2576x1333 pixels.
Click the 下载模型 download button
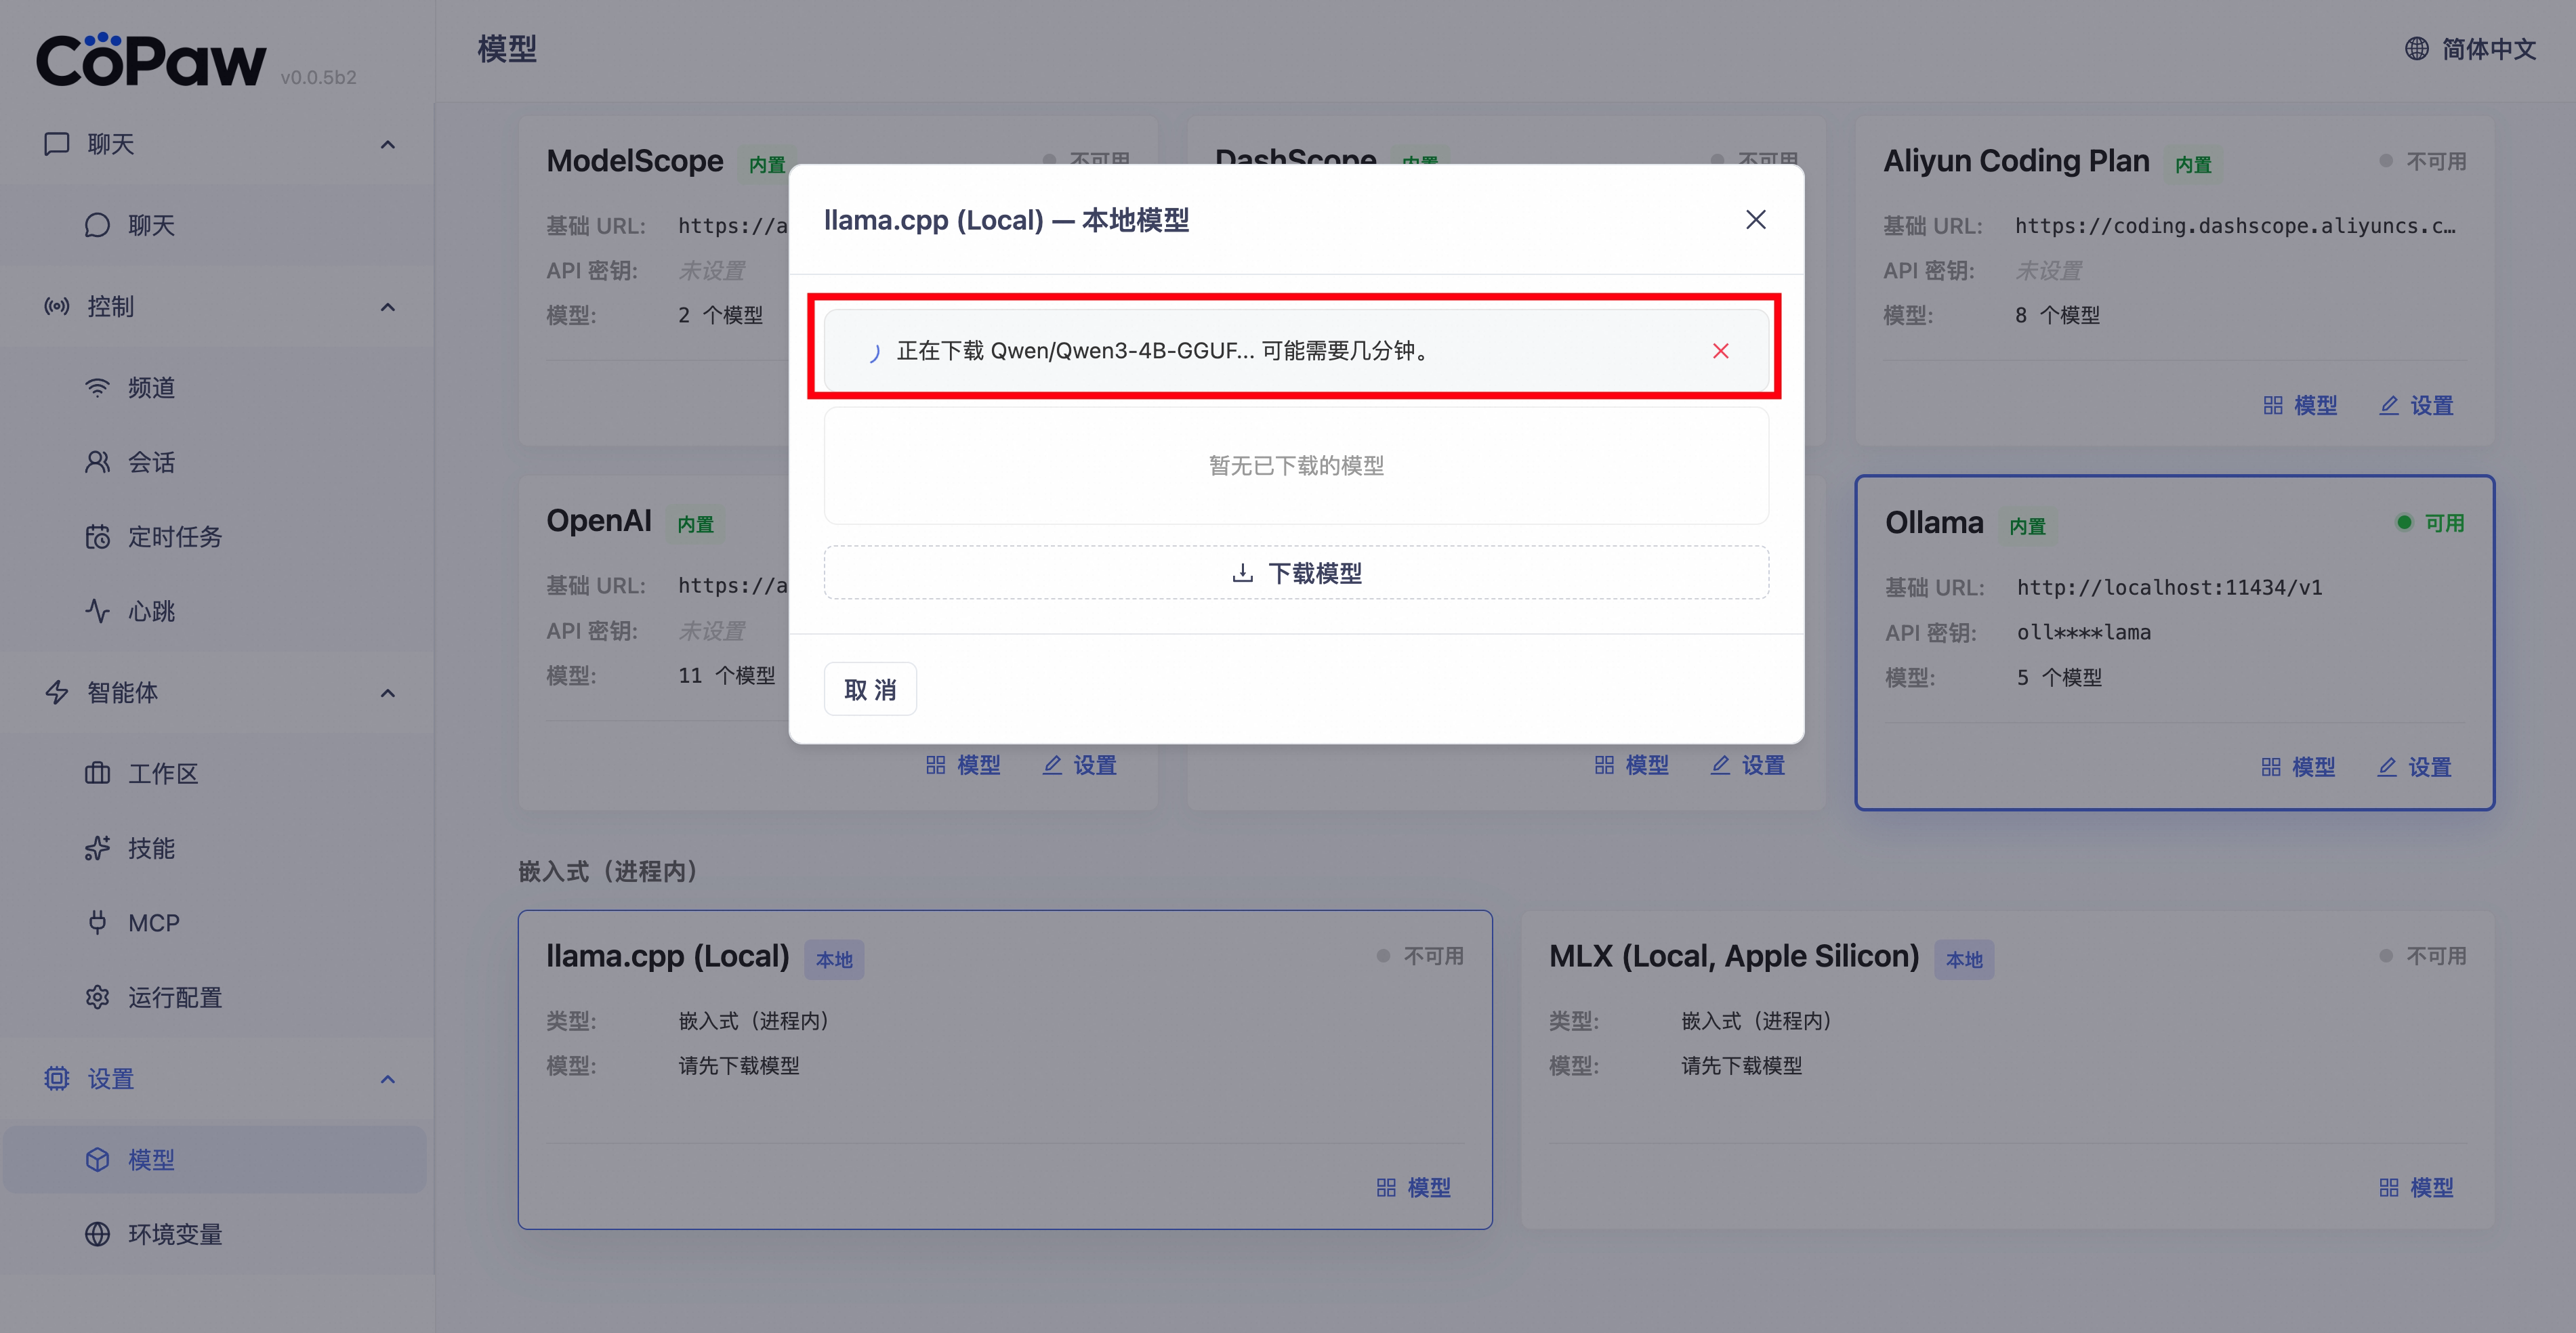point(1296,573)
